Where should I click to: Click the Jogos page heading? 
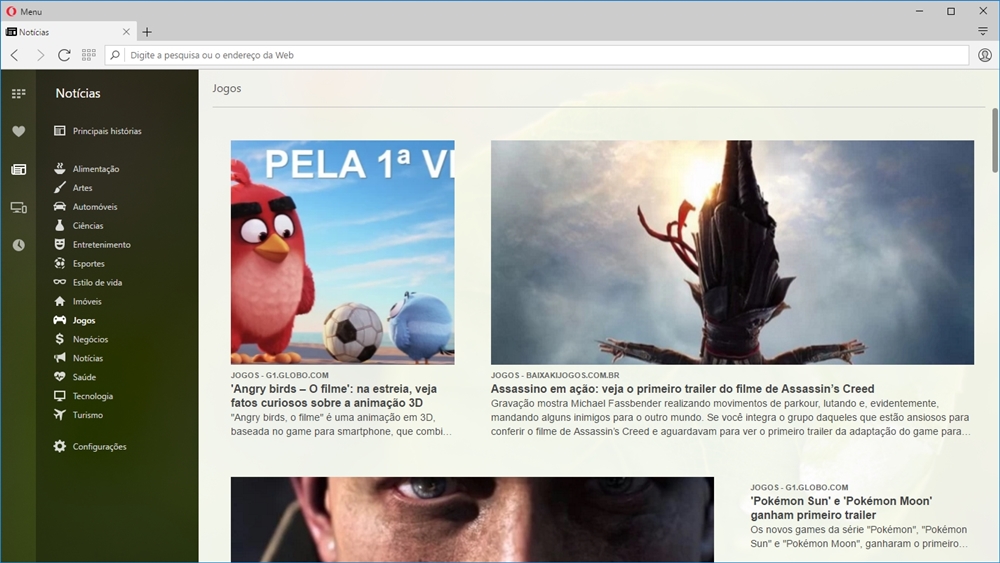pos(227,88)
